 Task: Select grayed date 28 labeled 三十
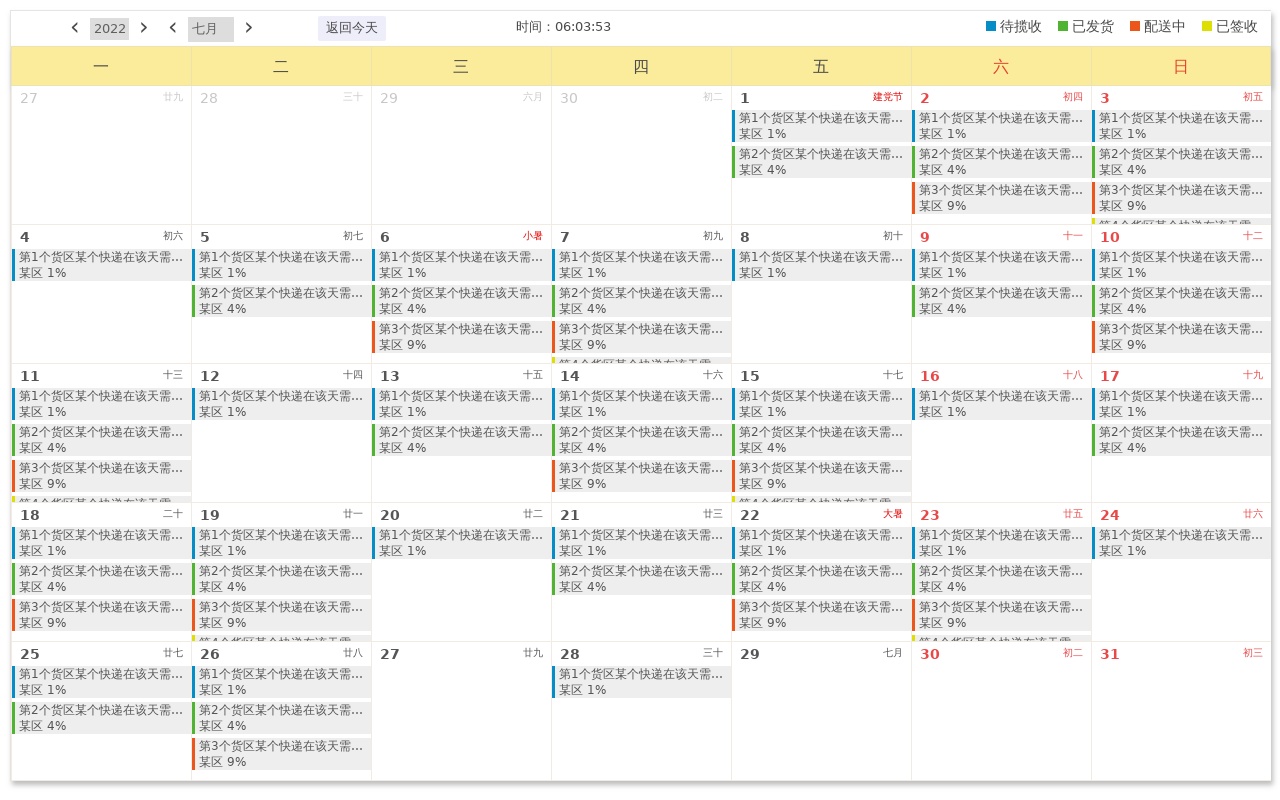209,98
